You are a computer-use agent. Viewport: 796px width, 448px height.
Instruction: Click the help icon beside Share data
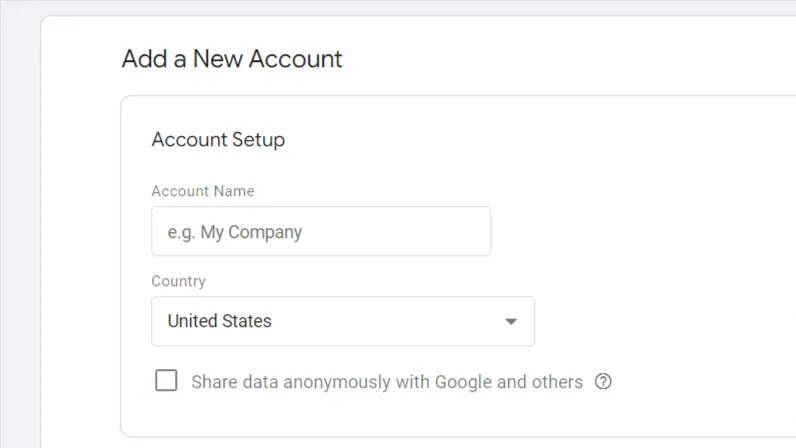pos(603,381)
